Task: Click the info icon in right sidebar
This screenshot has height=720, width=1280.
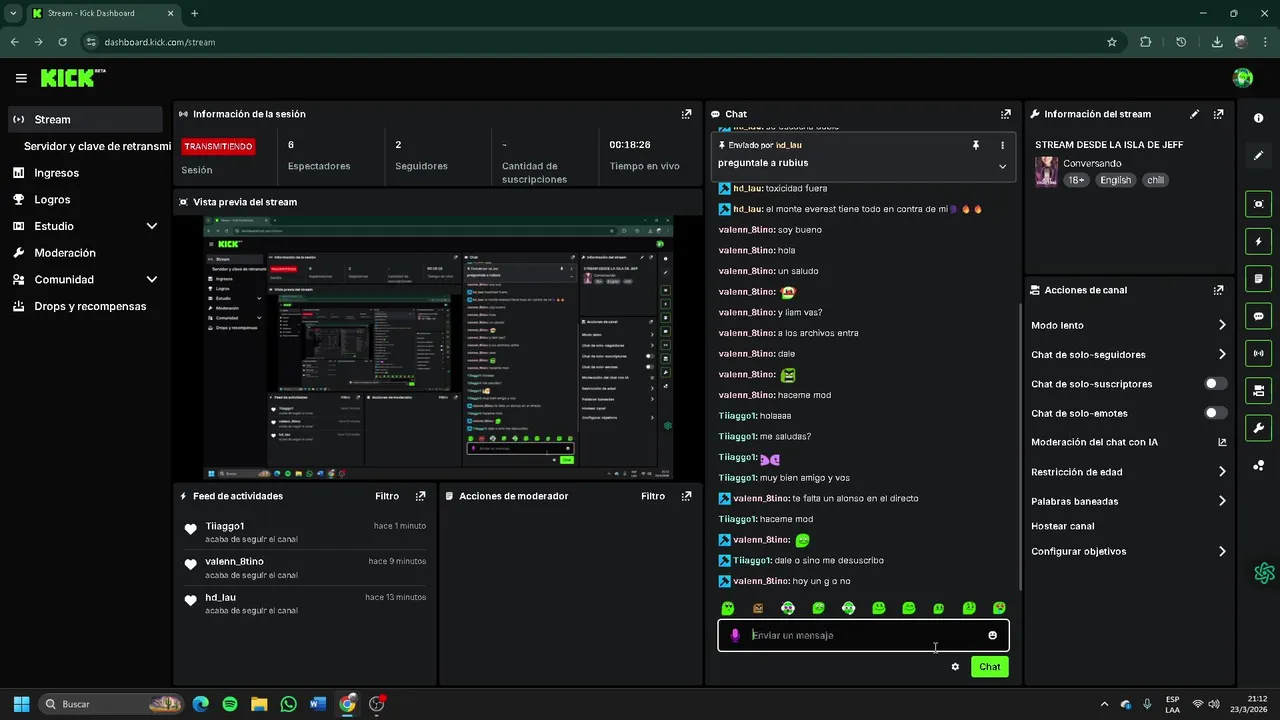Action: tap(1259, 118)
